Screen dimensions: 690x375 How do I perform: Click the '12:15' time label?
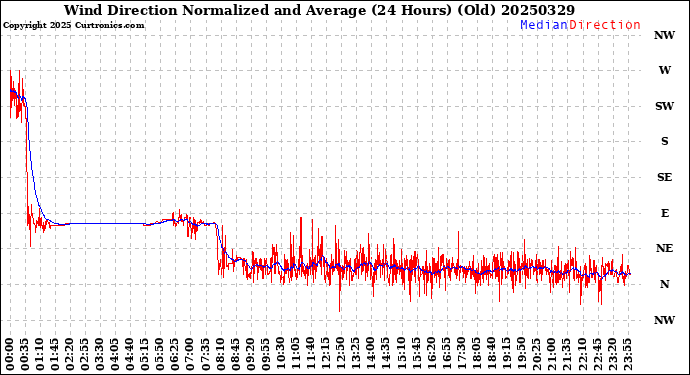point(325,354)
